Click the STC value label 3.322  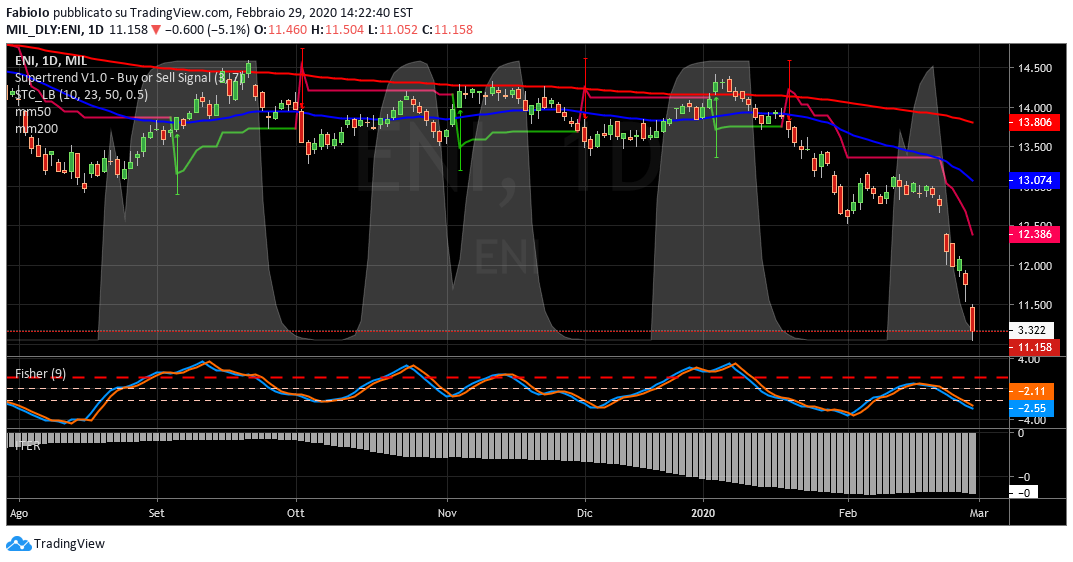click(x=1032, y=331)
